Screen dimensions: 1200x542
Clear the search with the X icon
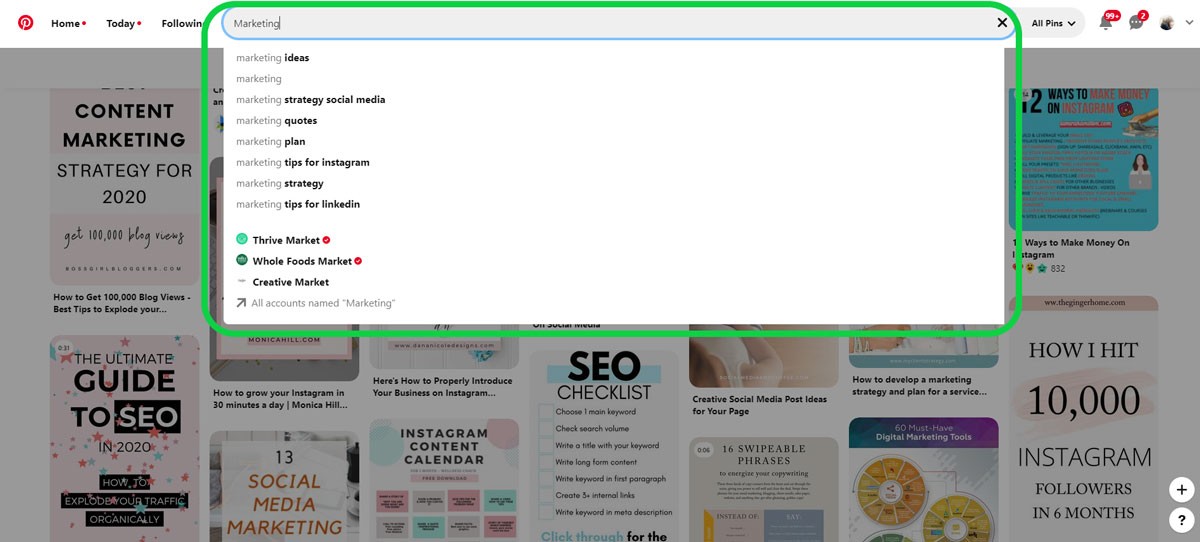tap(1002, 23)
